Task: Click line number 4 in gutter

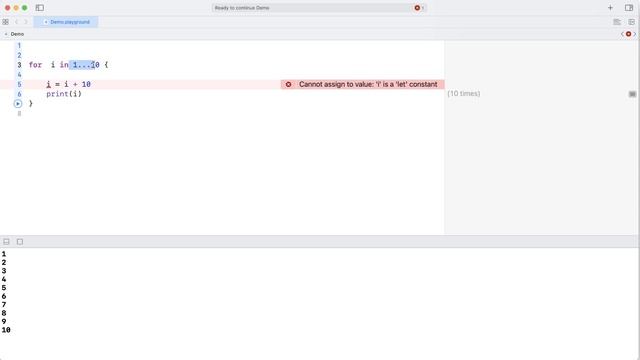Action: tap(19, 75)
